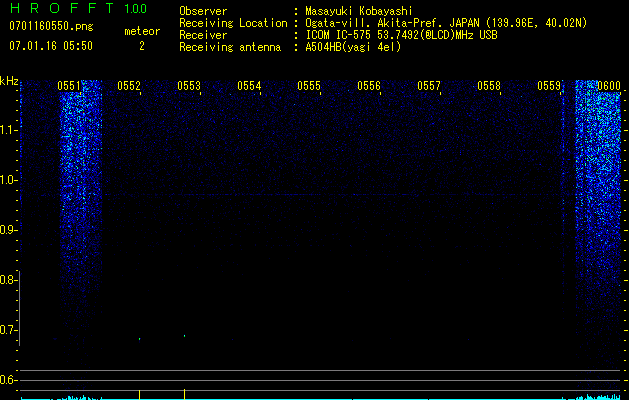Click the Receiving antenna field label
Viewport: 629px width, 400px height.
coord(230,47)
